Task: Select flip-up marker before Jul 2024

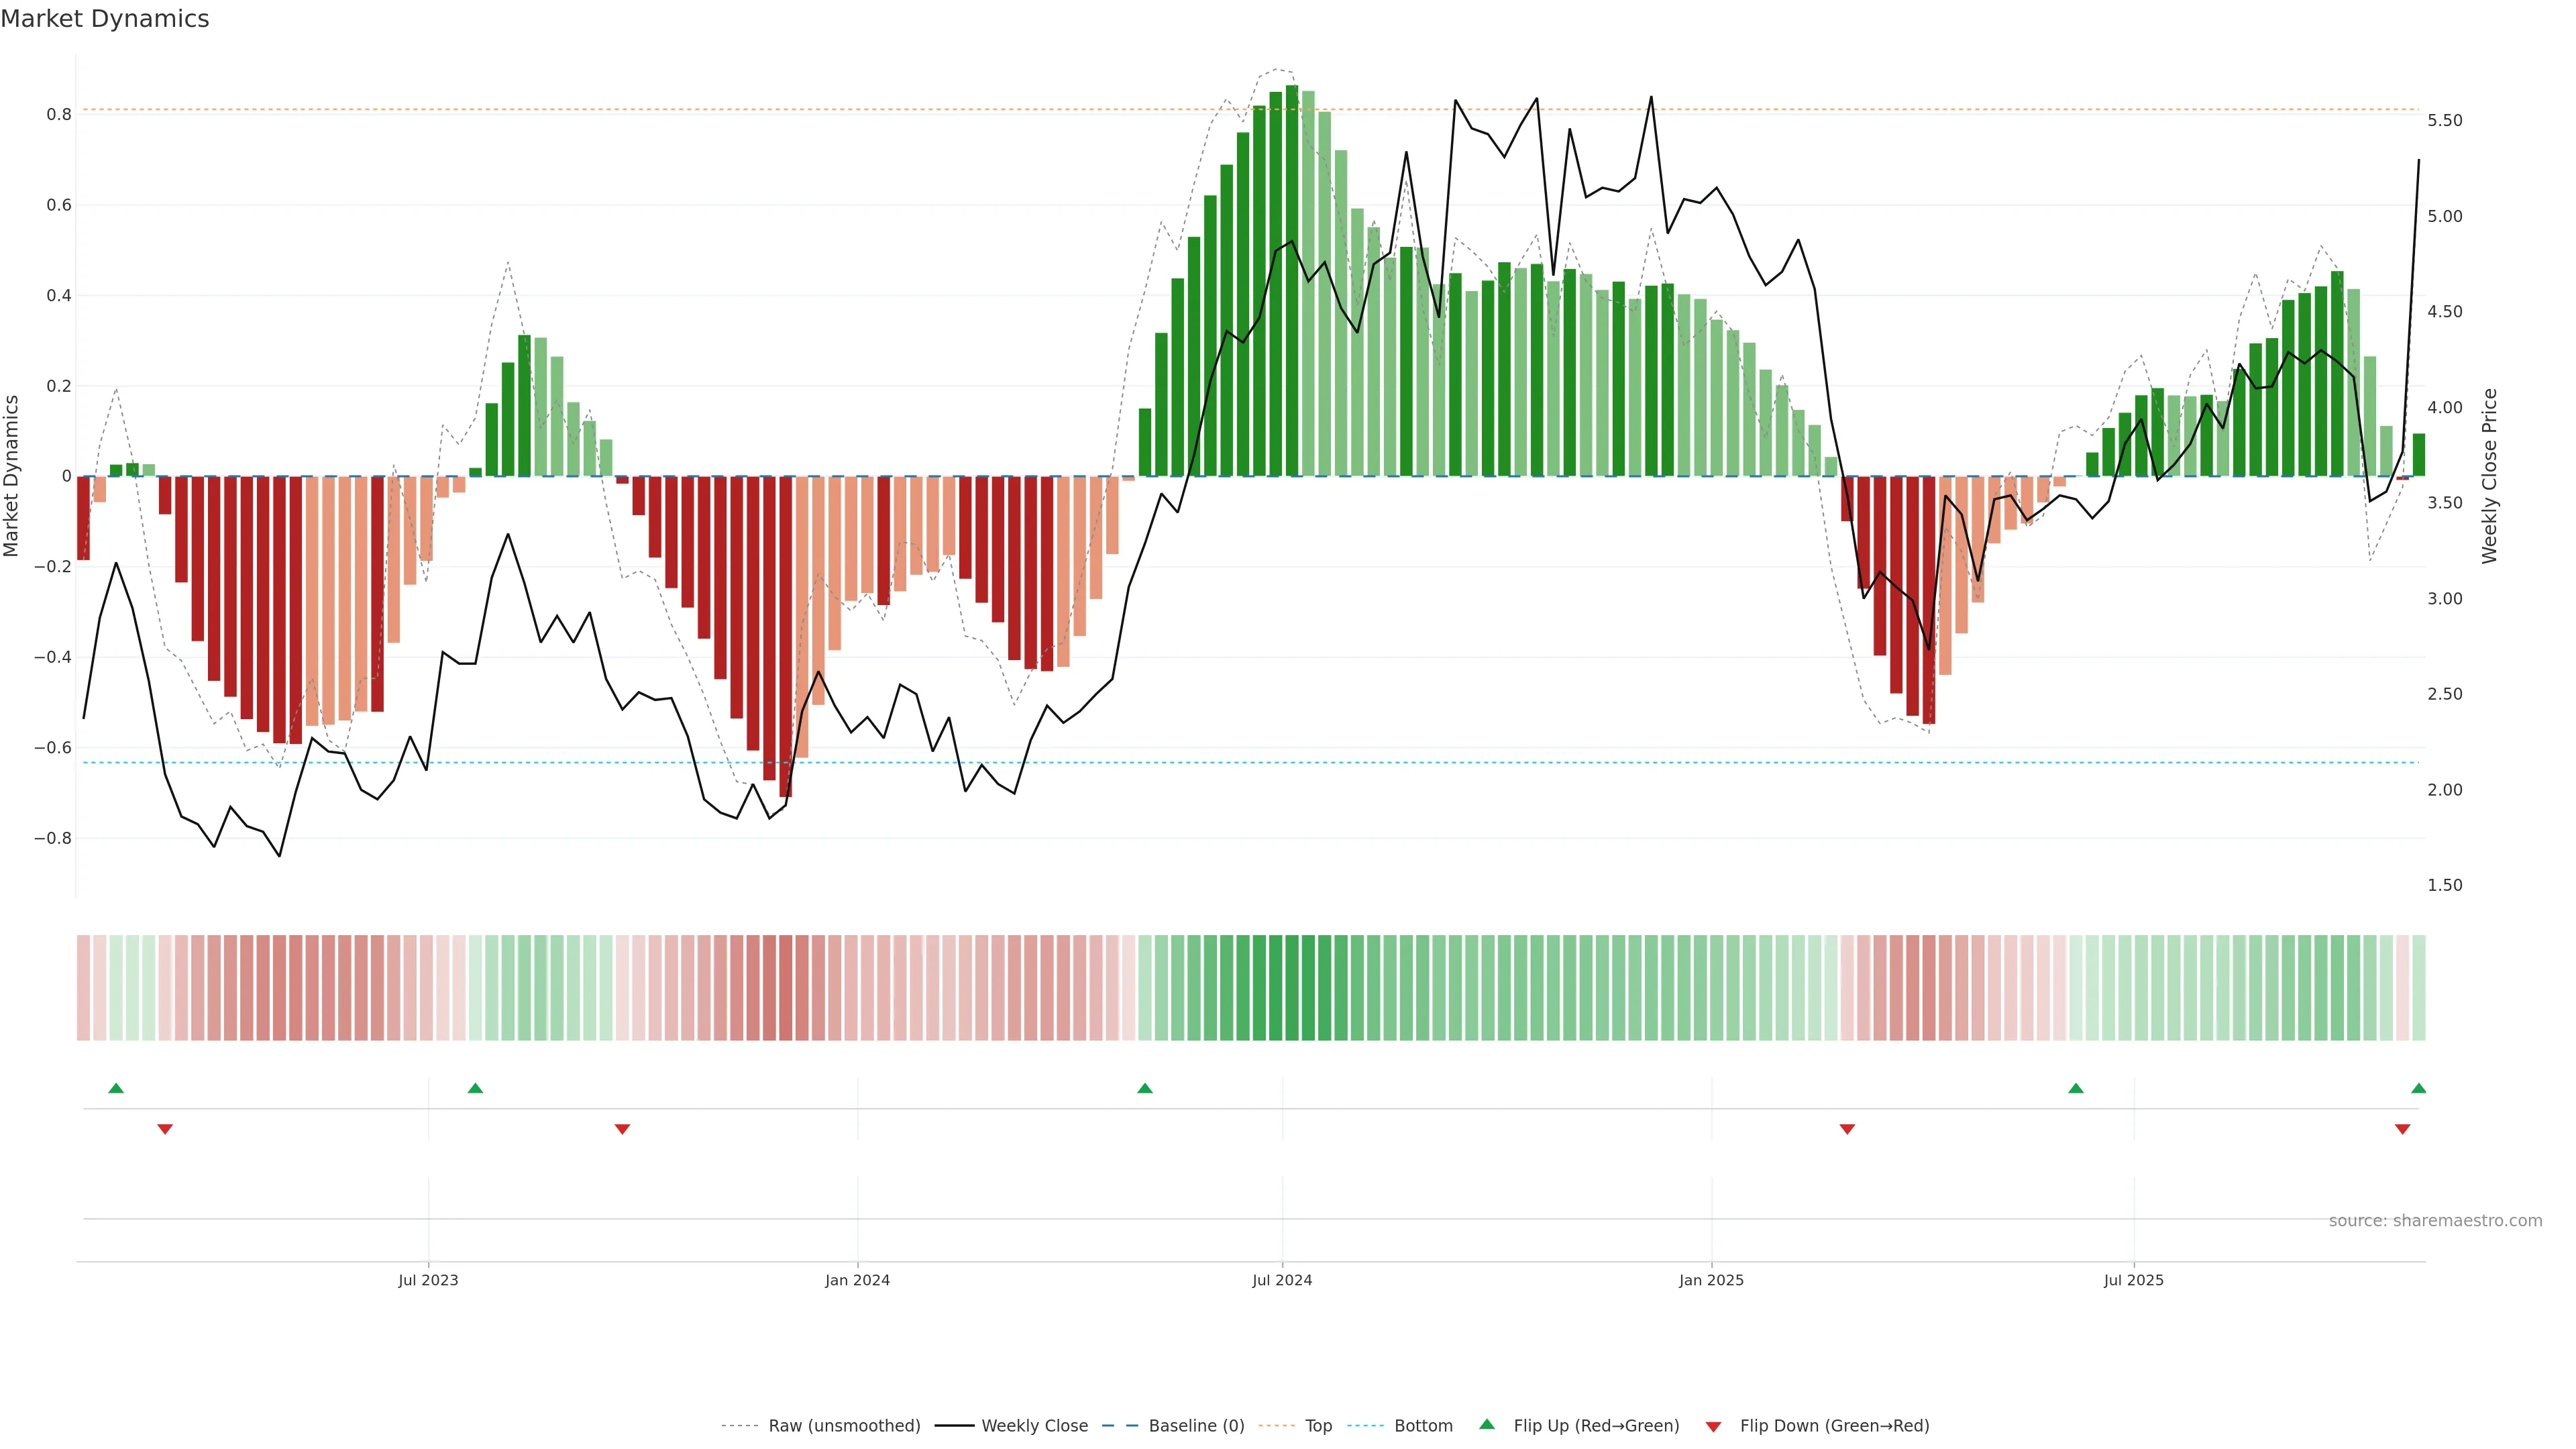Action: [1145, 1088]
